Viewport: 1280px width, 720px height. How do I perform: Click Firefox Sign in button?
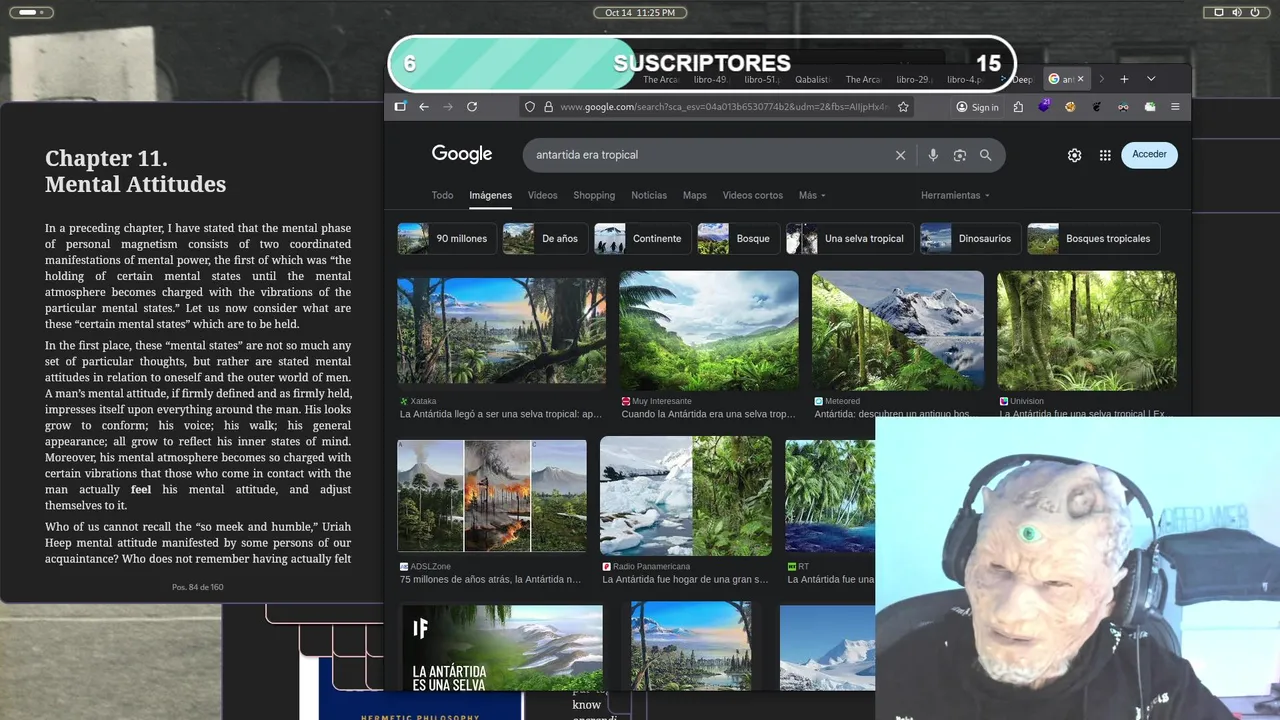point(977,107)
